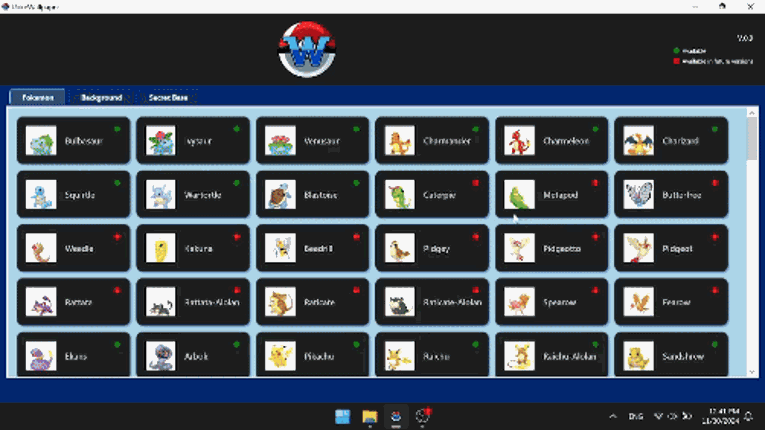Open File Explorer from the taskbar
The image size is (765, 430).
coord(370,416)
